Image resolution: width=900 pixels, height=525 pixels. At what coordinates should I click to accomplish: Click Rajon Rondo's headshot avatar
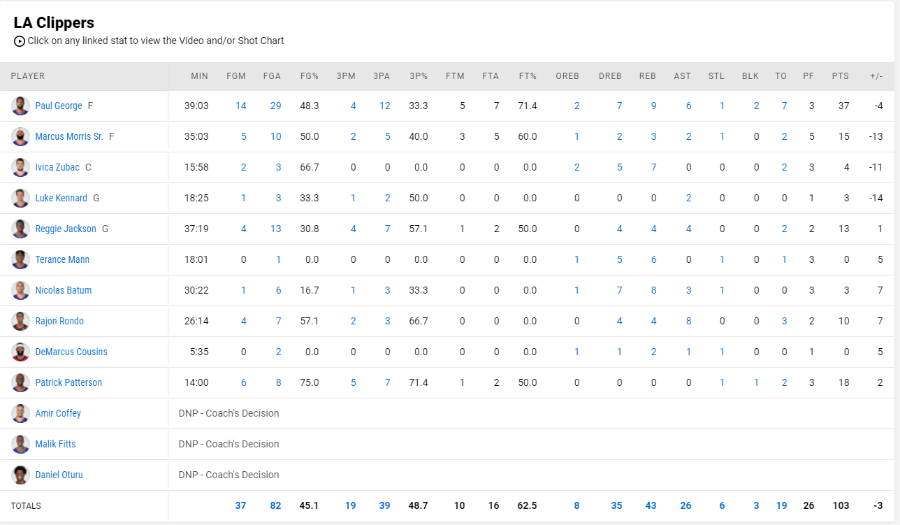20,321
